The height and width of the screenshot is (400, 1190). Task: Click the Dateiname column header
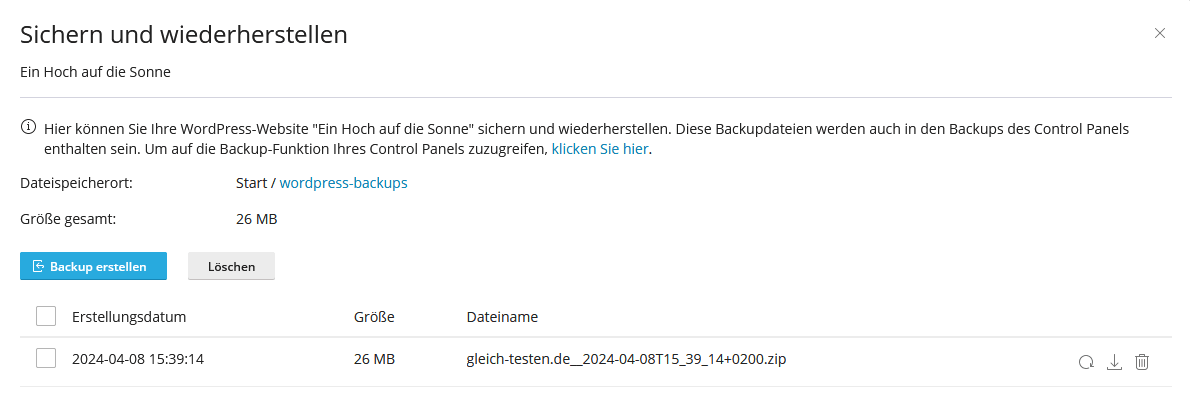coord(502,317)
